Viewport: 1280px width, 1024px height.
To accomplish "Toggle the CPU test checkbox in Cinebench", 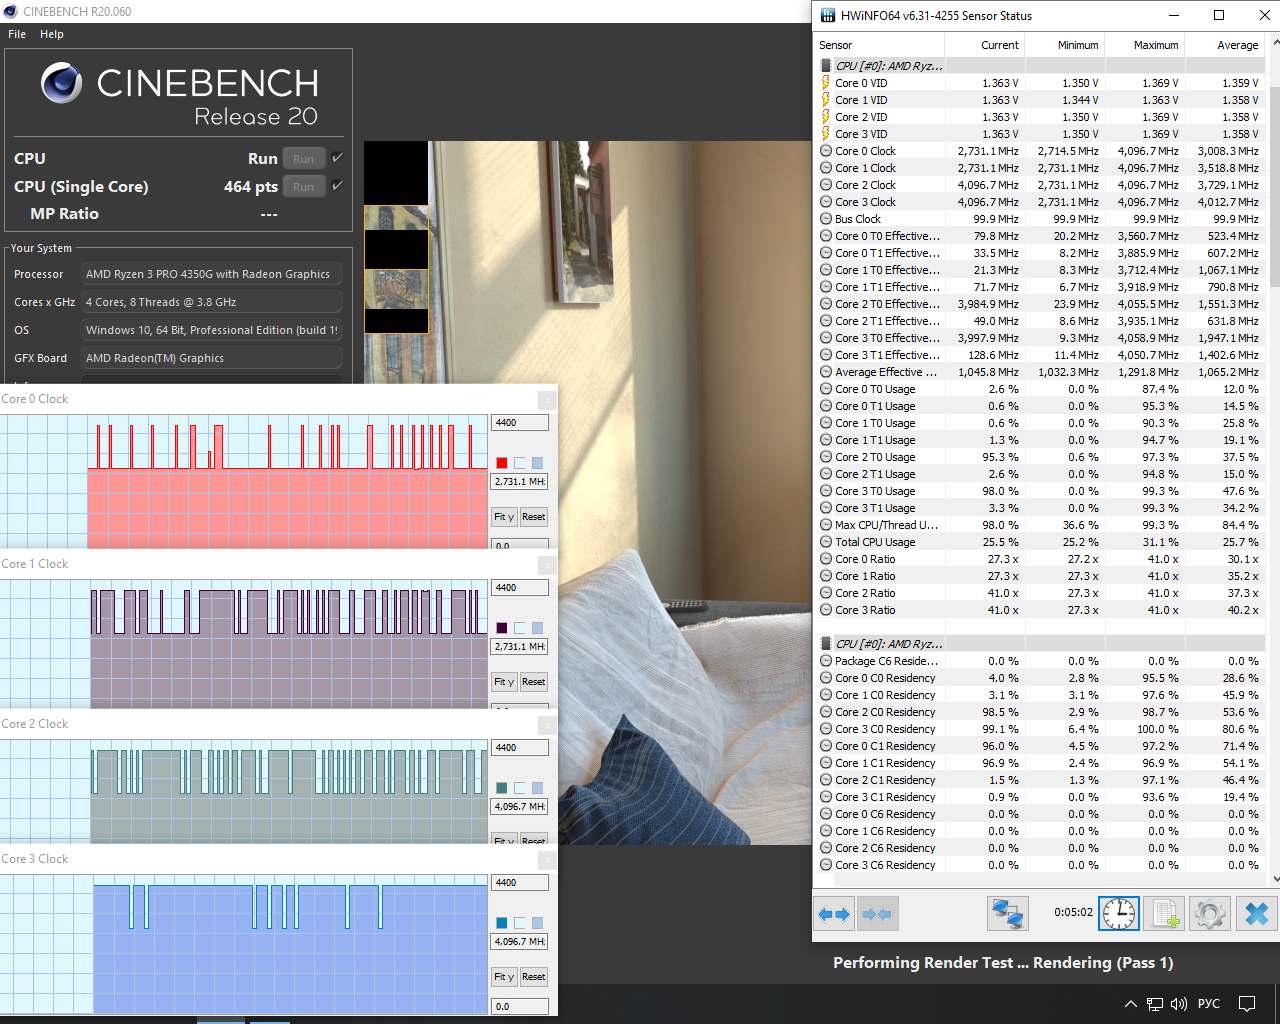I will (x=338, y=158).
